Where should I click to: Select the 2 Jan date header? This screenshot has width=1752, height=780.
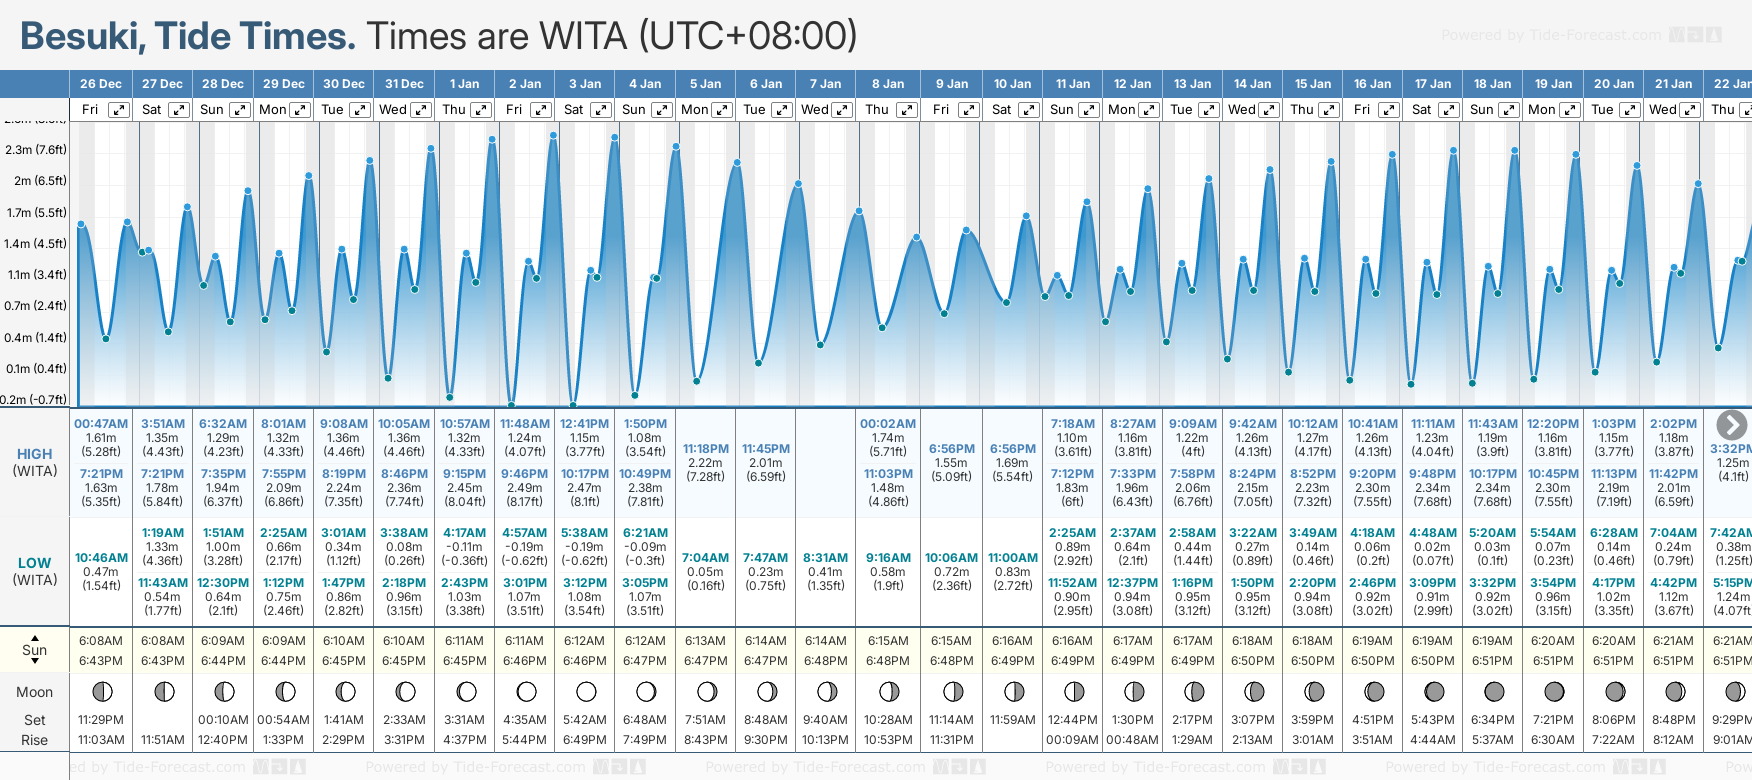[x=525, y=84]
